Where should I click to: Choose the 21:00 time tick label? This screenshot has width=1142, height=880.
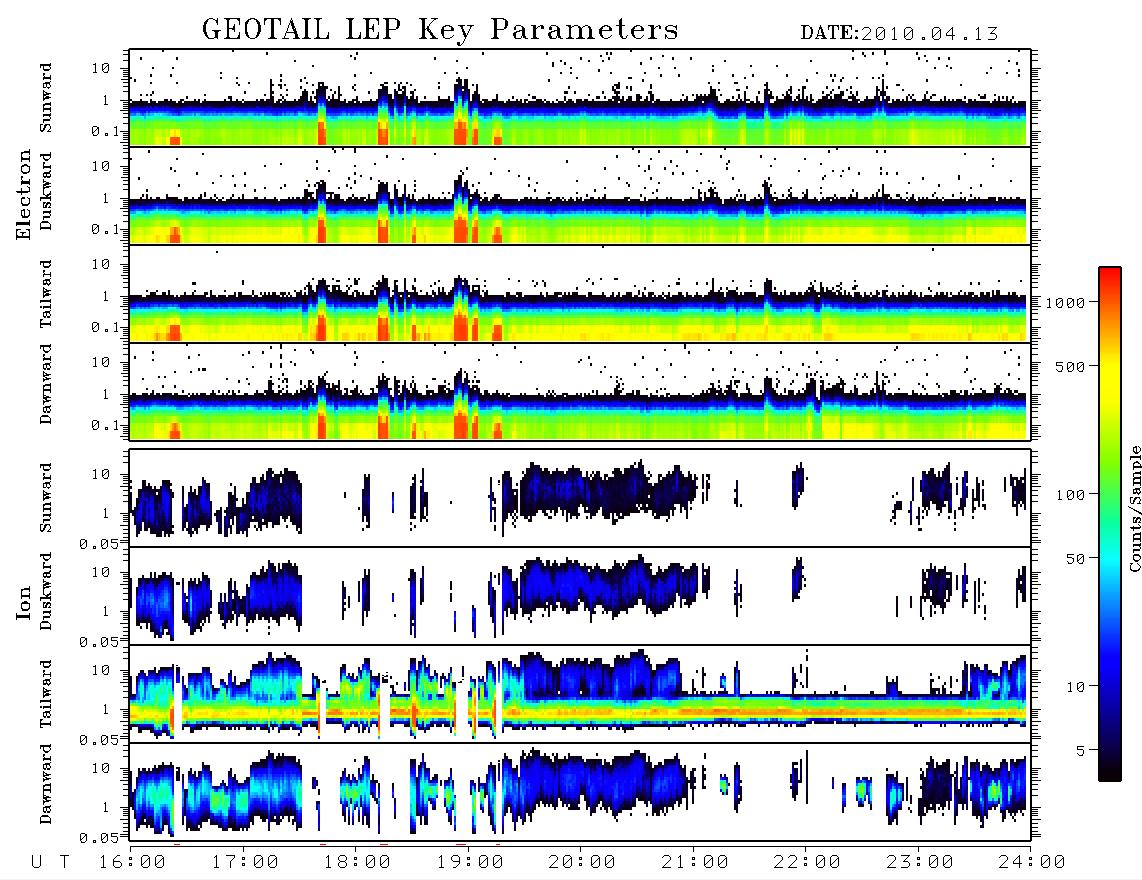[x=695, y=862]
